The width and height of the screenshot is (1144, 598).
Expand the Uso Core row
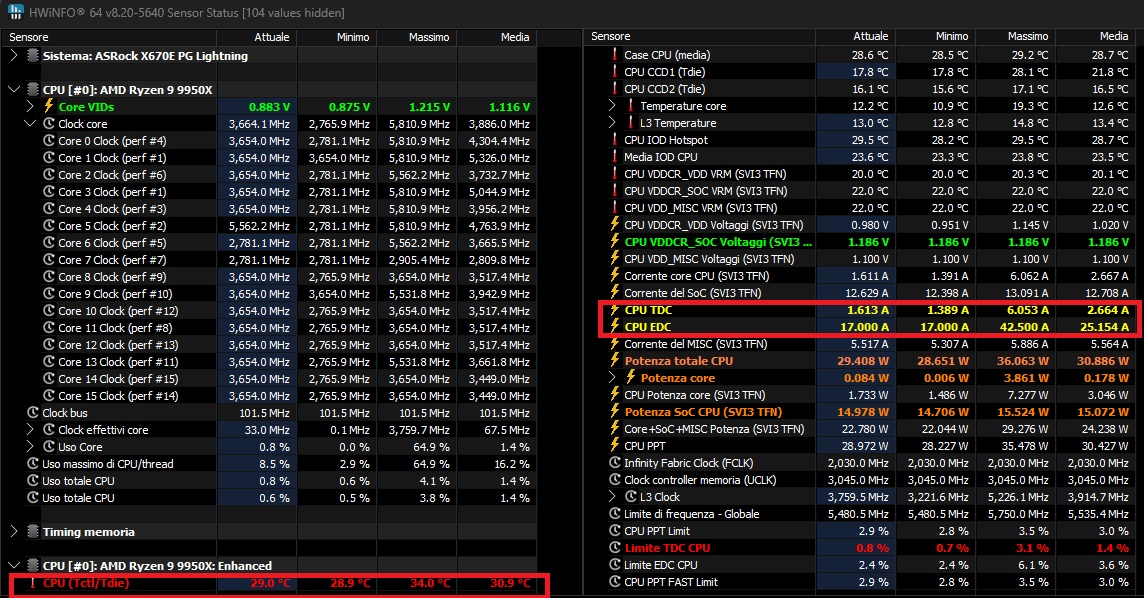(30, 446)
